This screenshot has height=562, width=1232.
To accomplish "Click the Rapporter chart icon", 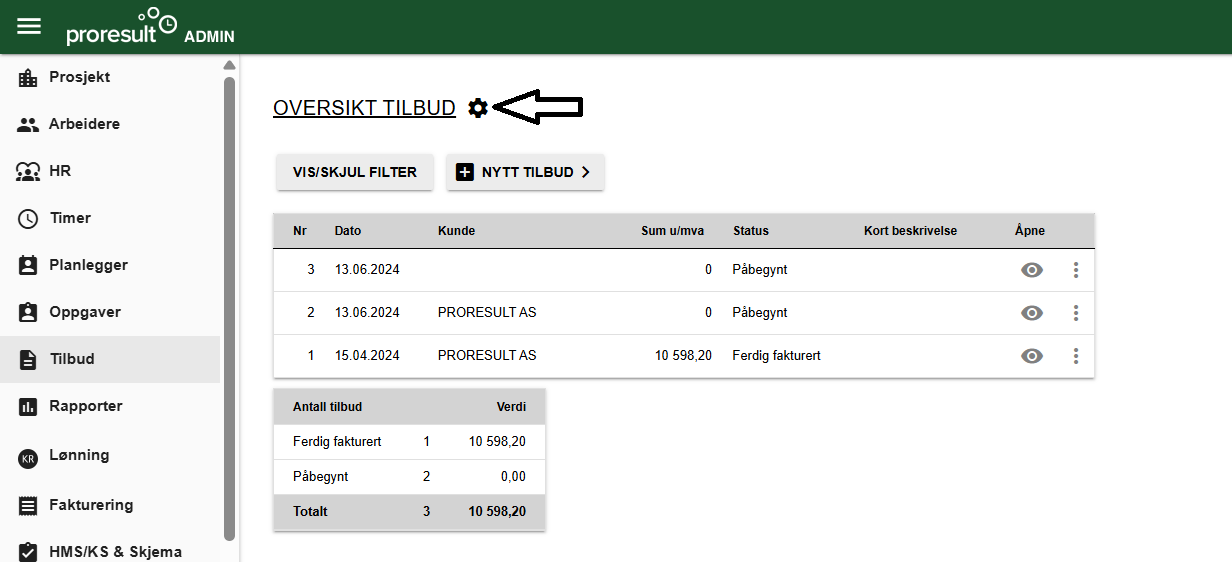I will 28,406.
